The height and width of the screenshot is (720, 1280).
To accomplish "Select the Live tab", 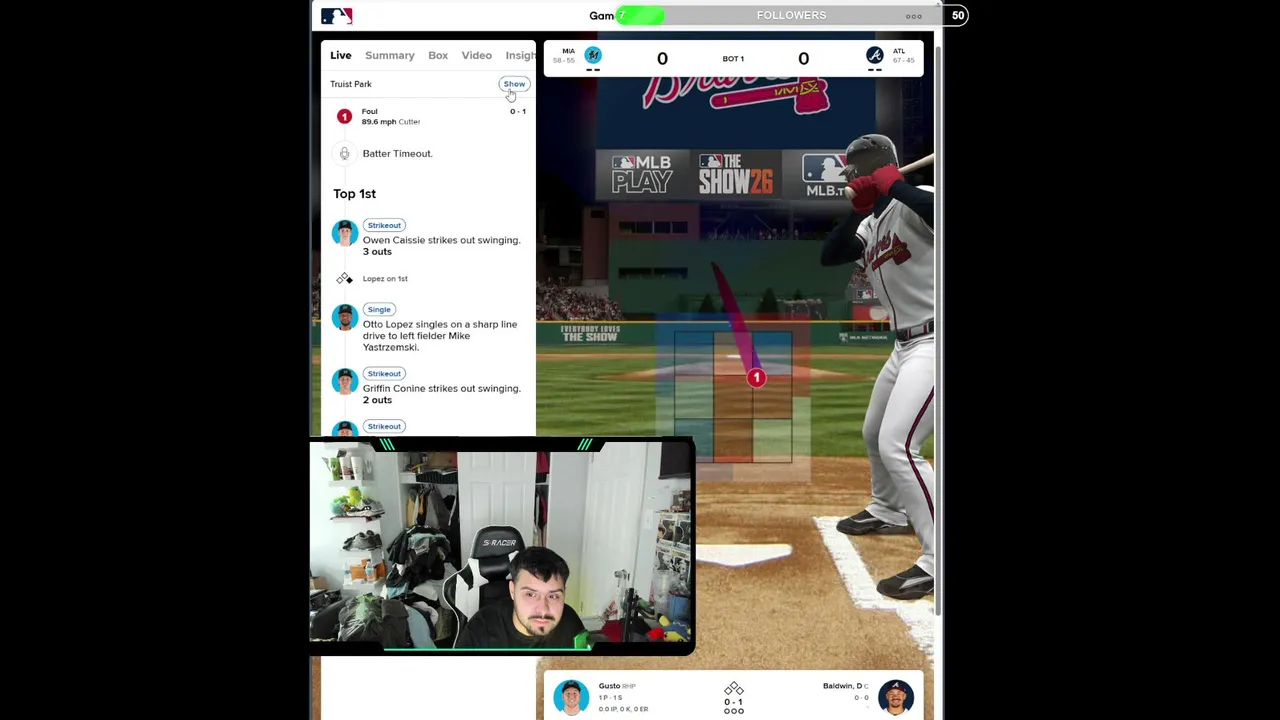I will [x=341, y=55].
